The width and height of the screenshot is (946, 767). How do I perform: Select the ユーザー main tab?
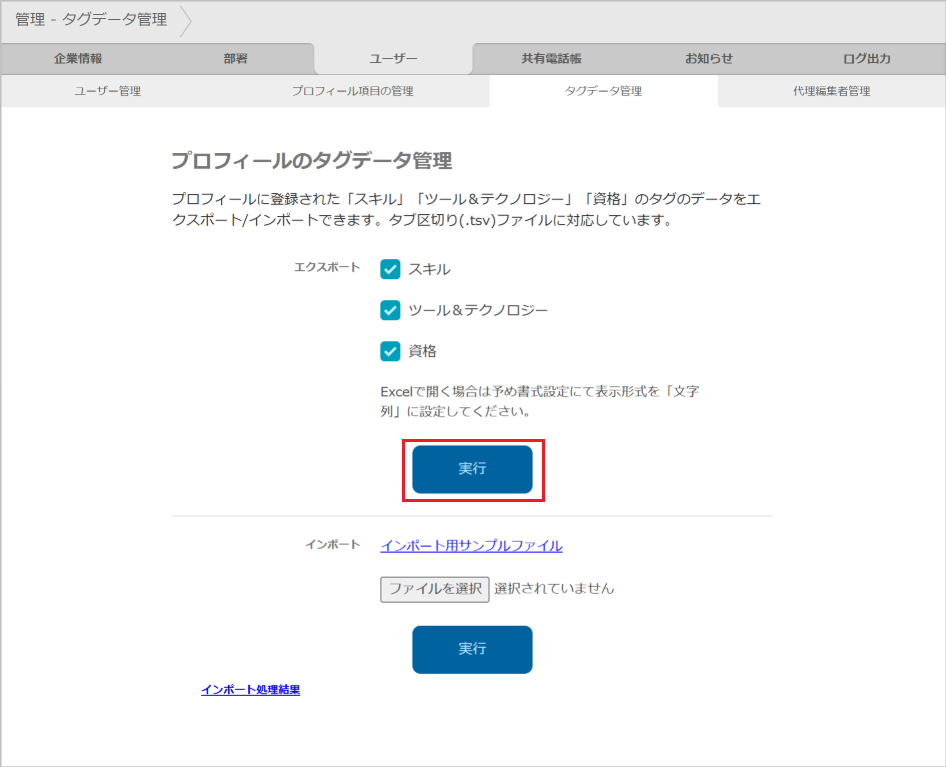393,59
